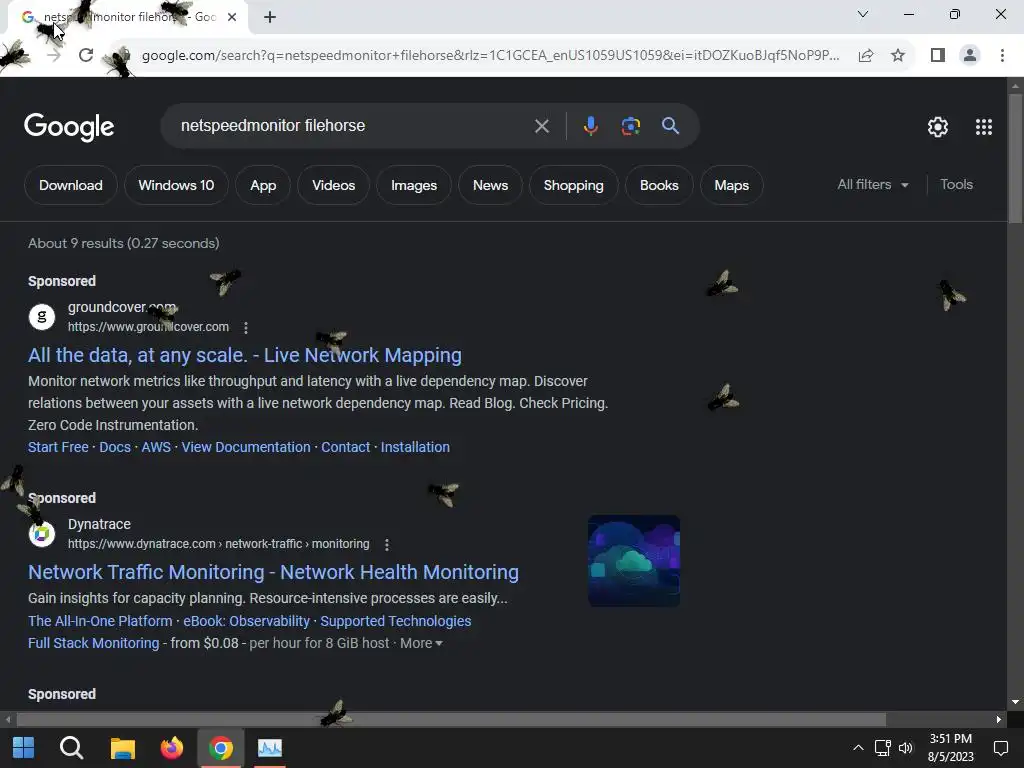Switch to News results
This screenshot has height=768, width=1024.
point(490,185)
